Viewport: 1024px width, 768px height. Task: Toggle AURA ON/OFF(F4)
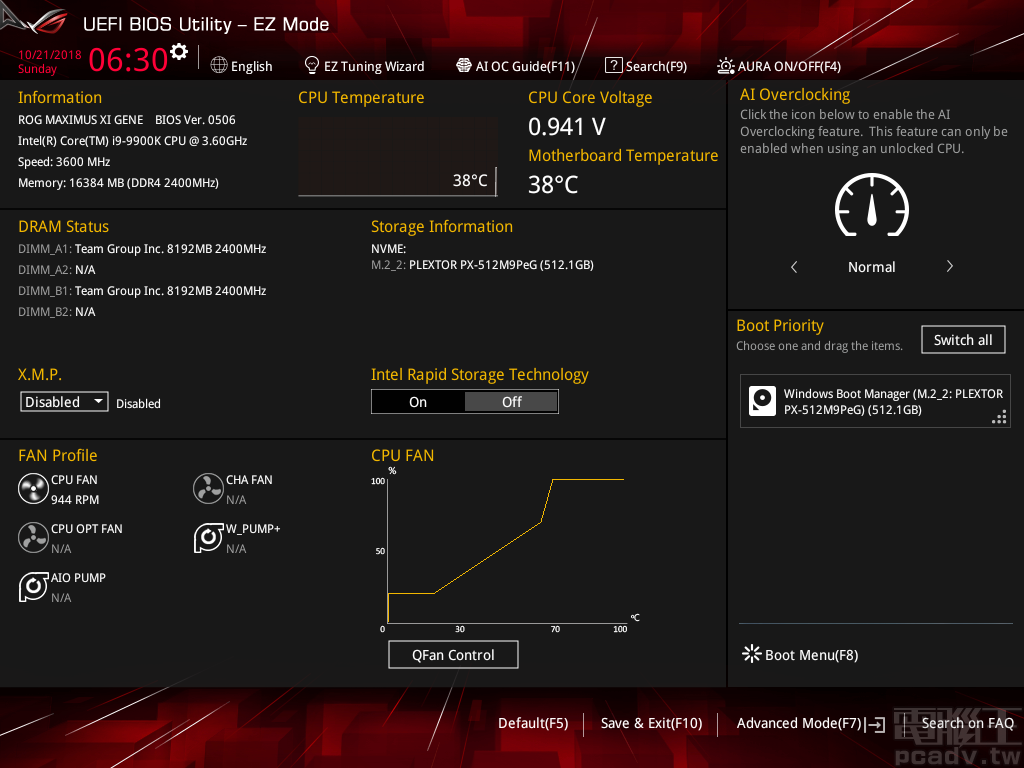[x=790, y=67]
